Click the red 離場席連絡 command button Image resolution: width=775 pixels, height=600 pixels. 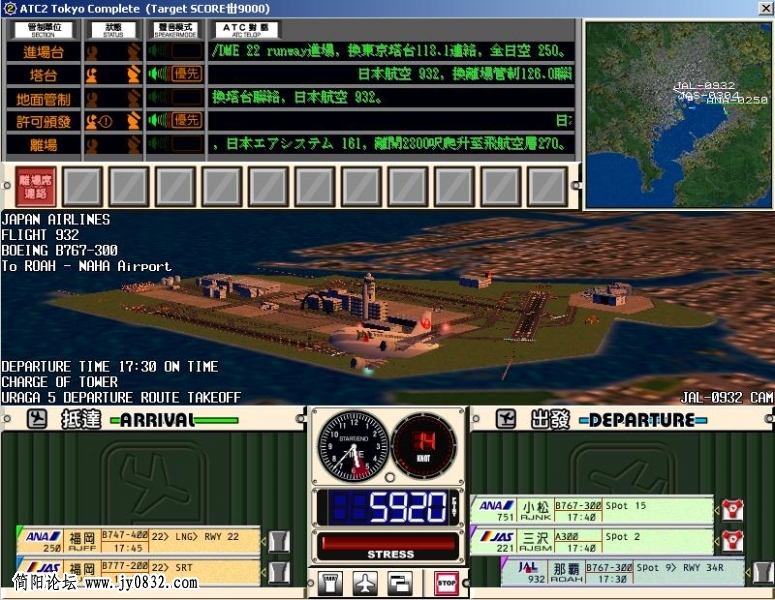(x=36, y=186)
